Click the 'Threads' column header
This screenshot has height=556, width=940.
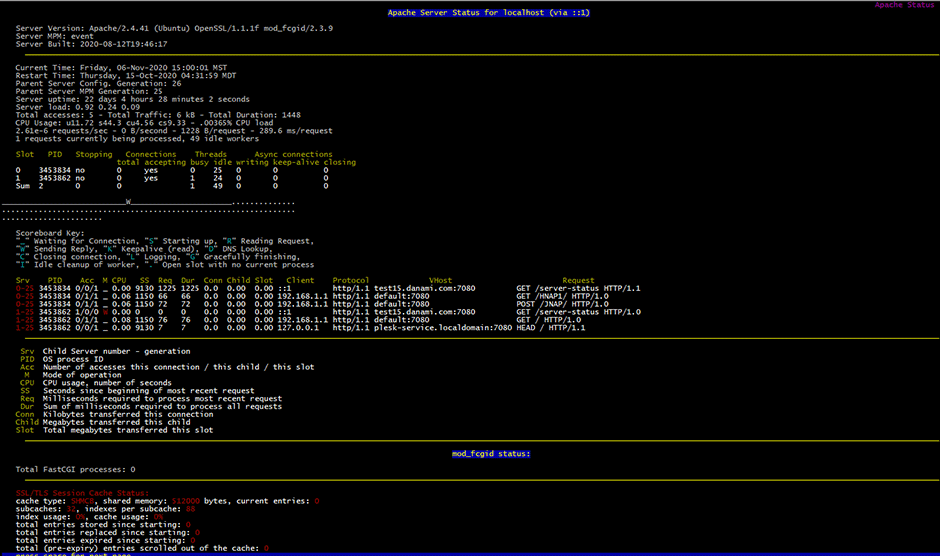[211, 154]
